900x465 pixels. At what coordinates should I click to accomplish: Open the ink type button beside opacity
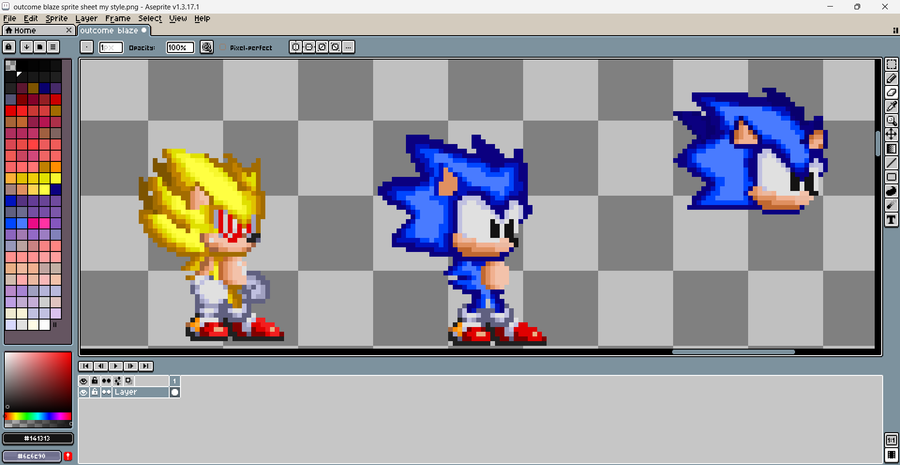coord(207,47)
